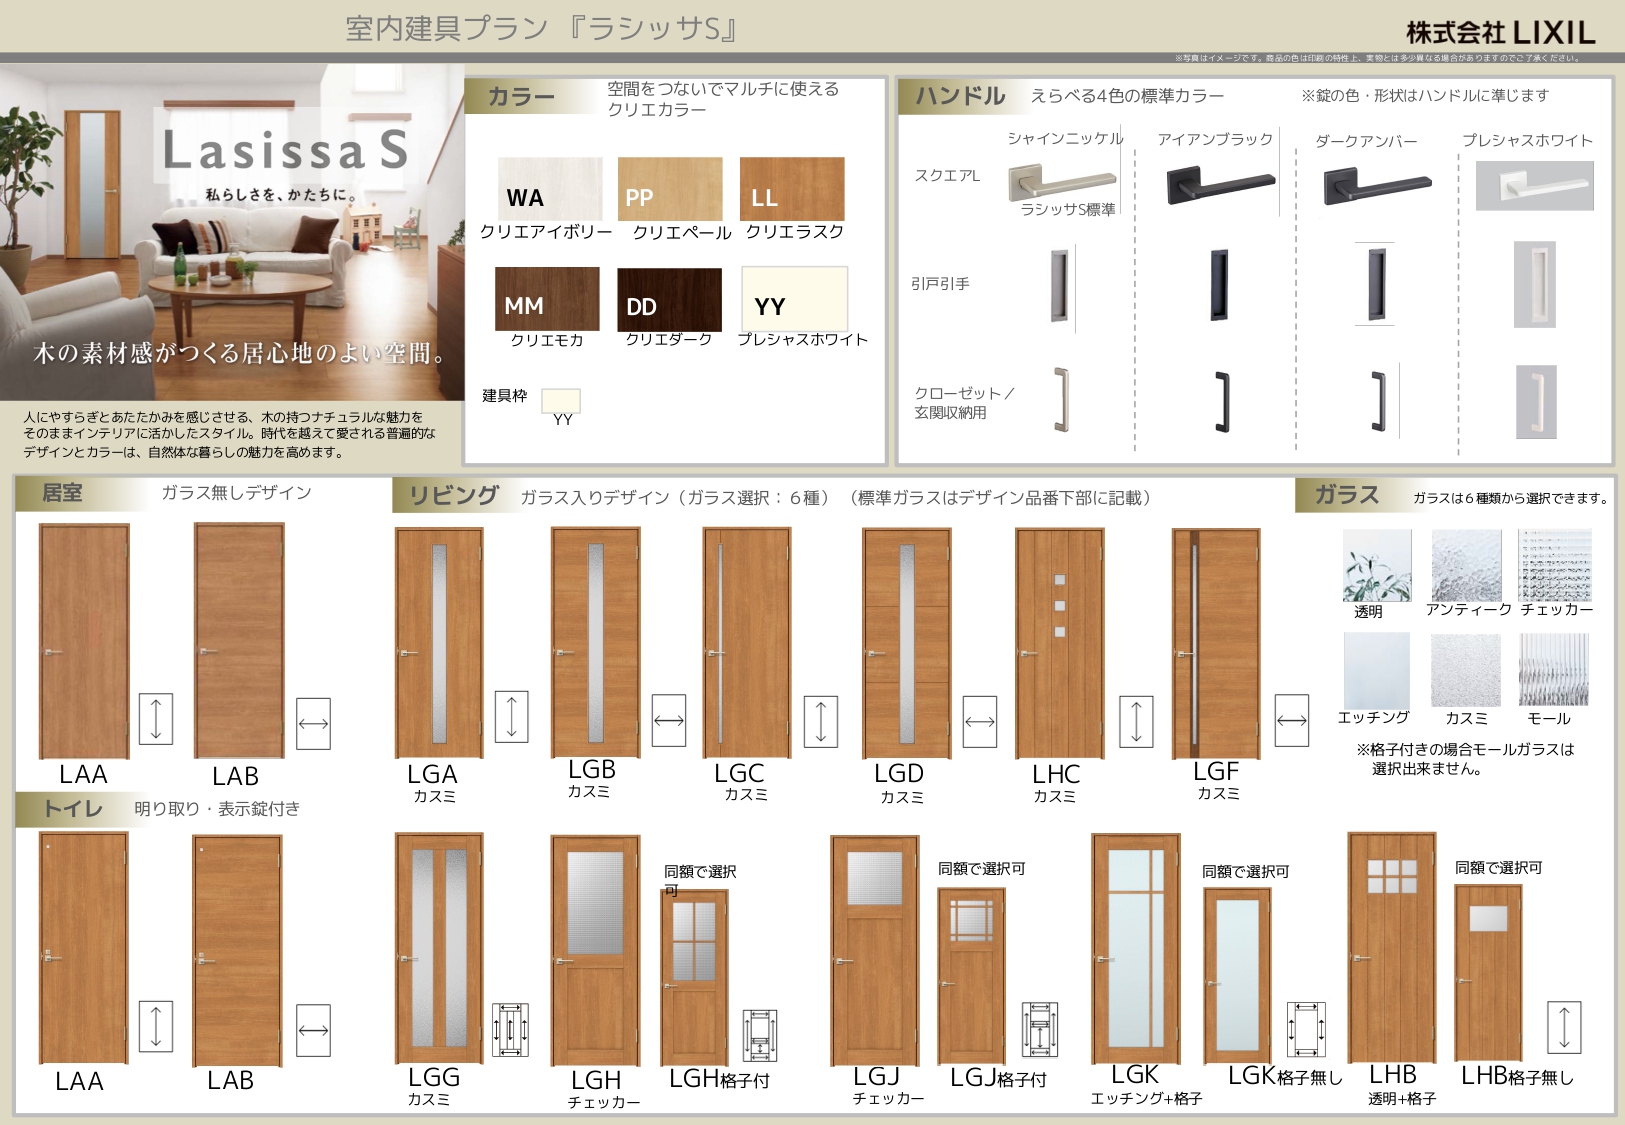This screenshot has height=1125, width=1625.
Task: Click grain direction icon beside LGH格子付 door
Action: pyautogui.click(x=760, y=1035)
